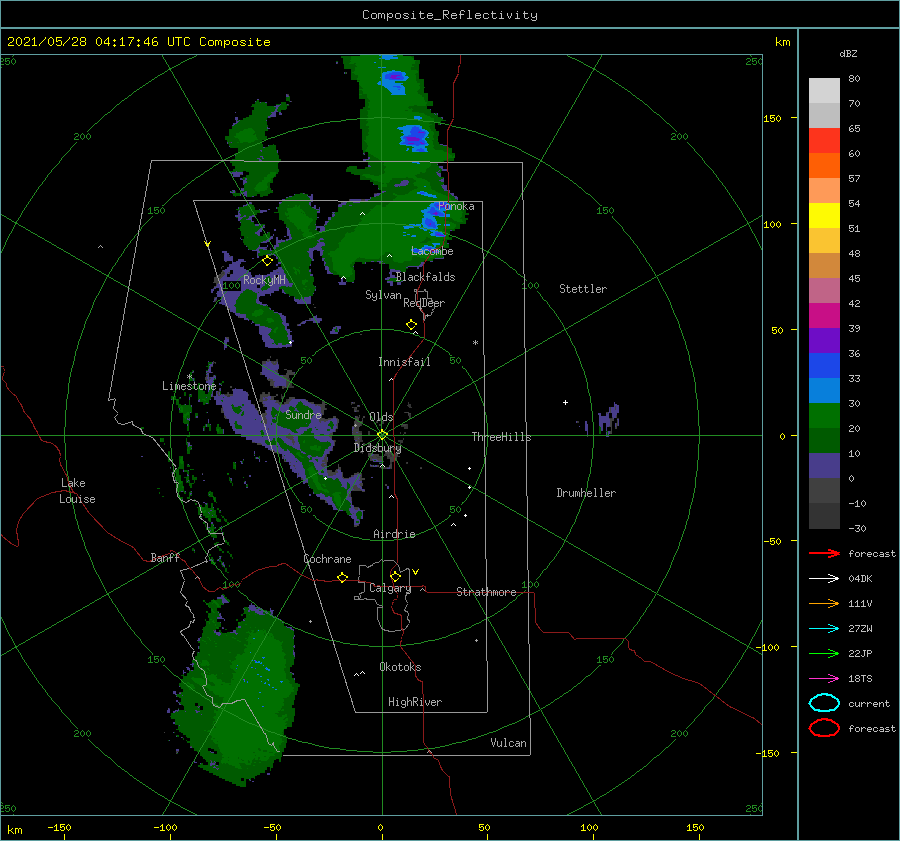Click the slate purple swatch between 10 and 0 dBZ
Viewport: 900px width, 841px height.
pos(824,466)
